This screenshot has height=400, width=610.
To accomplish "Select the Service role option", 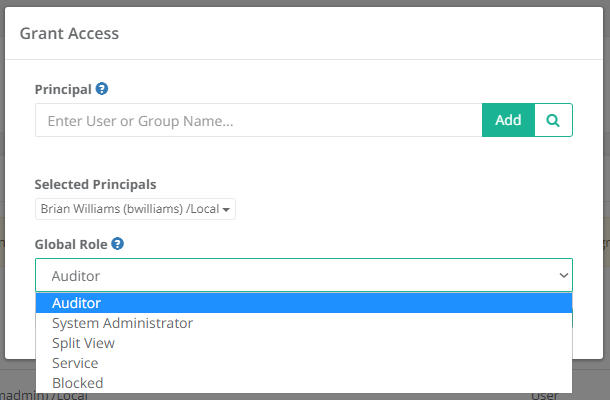I will point(75,363).
